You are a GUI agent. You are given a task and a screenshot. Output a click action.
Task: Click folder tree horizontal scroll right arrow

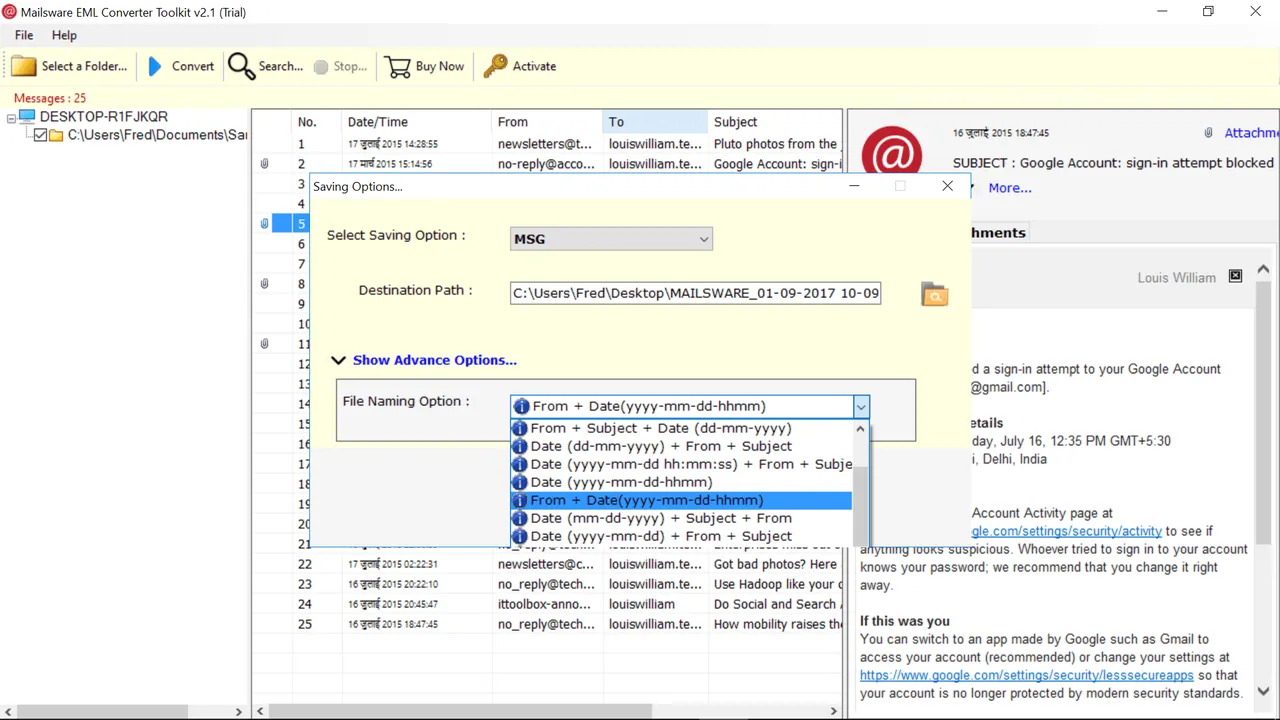tap(238, 711)
